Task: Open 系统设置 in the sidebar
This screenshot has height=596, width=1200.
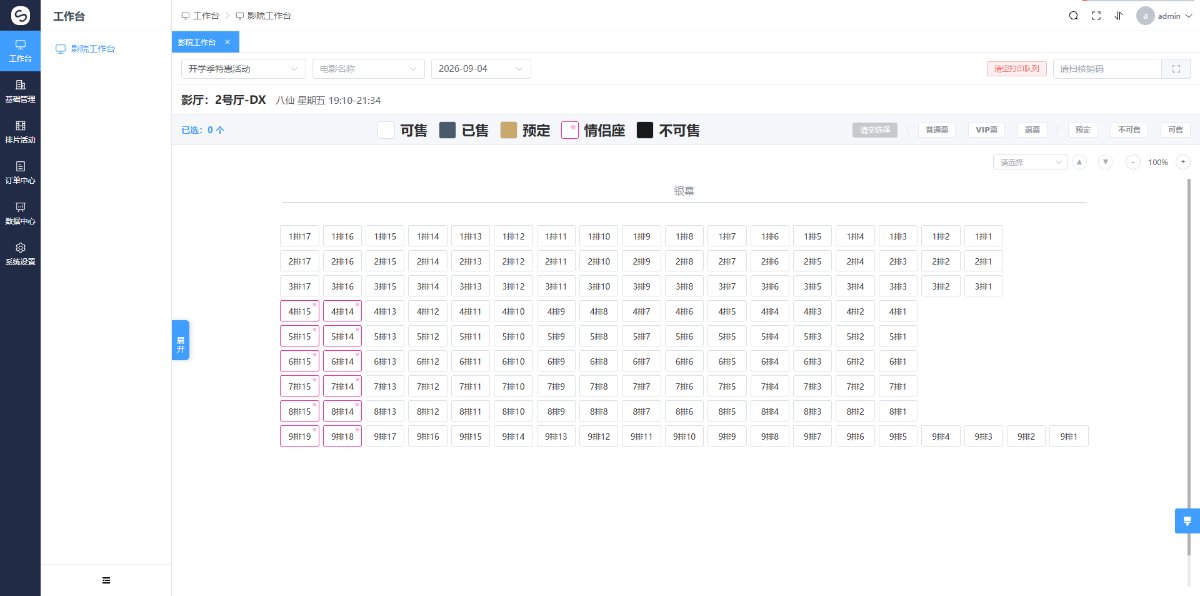Action: [x=20, y=254]
